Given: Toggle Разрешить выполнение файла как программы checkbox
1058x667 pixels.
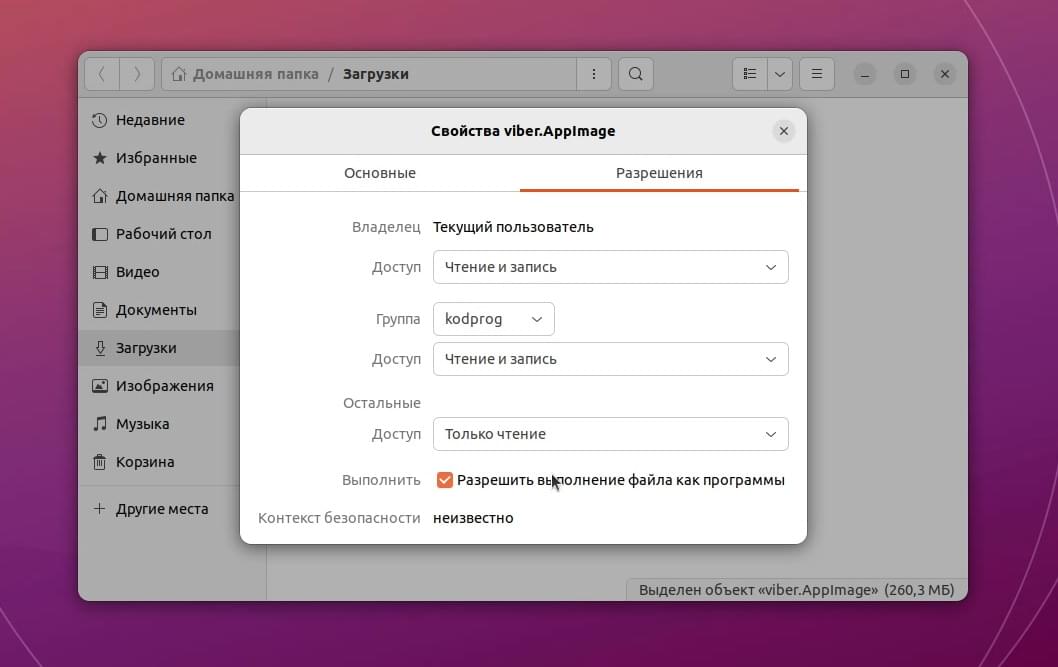Looking at the screenshot, I should 445,480.
